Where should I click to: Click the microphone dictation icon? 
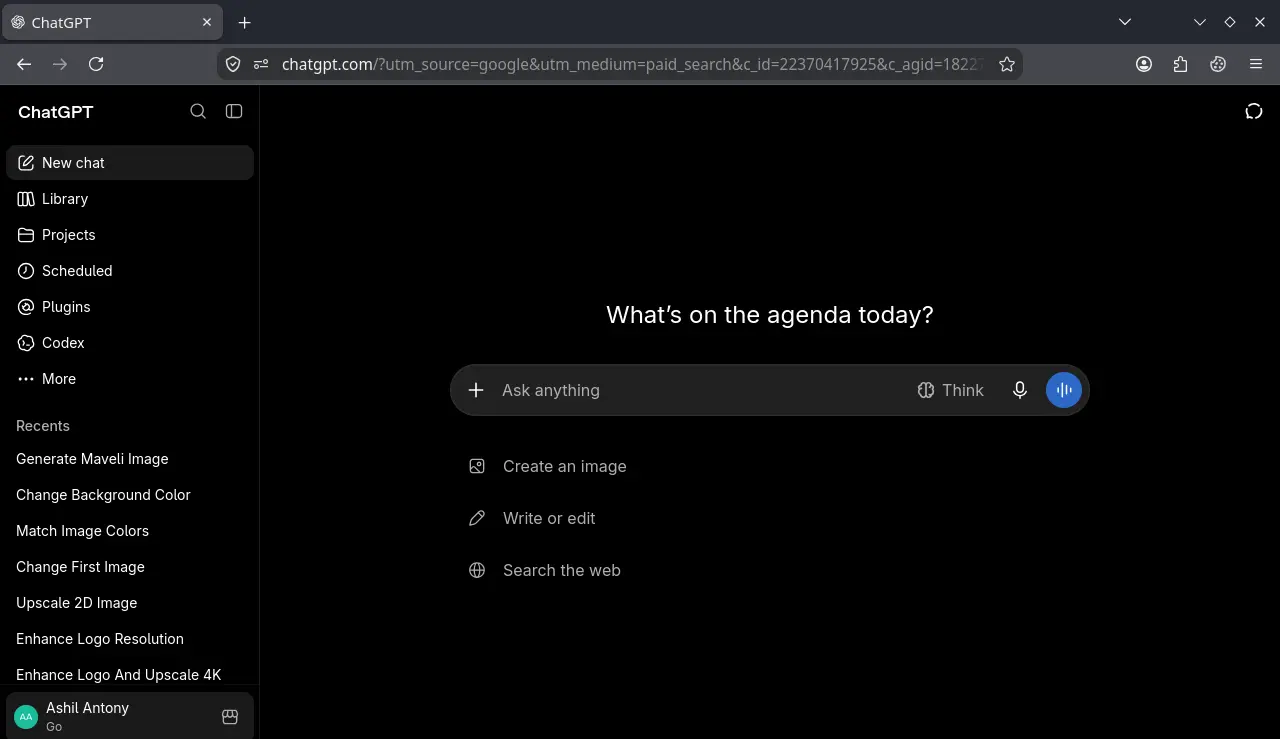coord(1020,390)
